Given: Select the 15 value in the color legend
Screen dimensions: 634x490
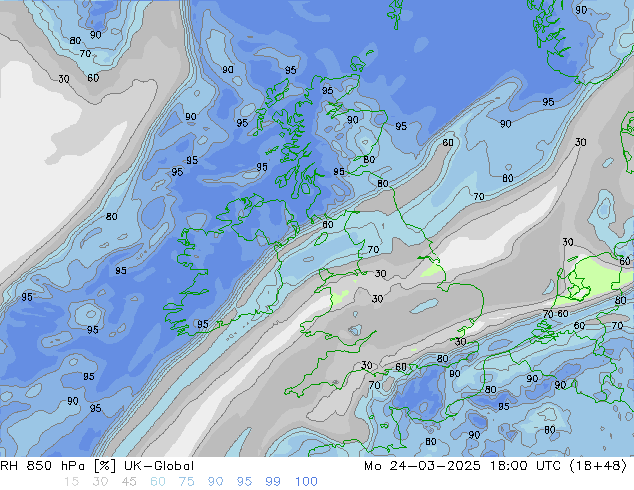Looking at the screenshot, I should (x=71, y=482).
